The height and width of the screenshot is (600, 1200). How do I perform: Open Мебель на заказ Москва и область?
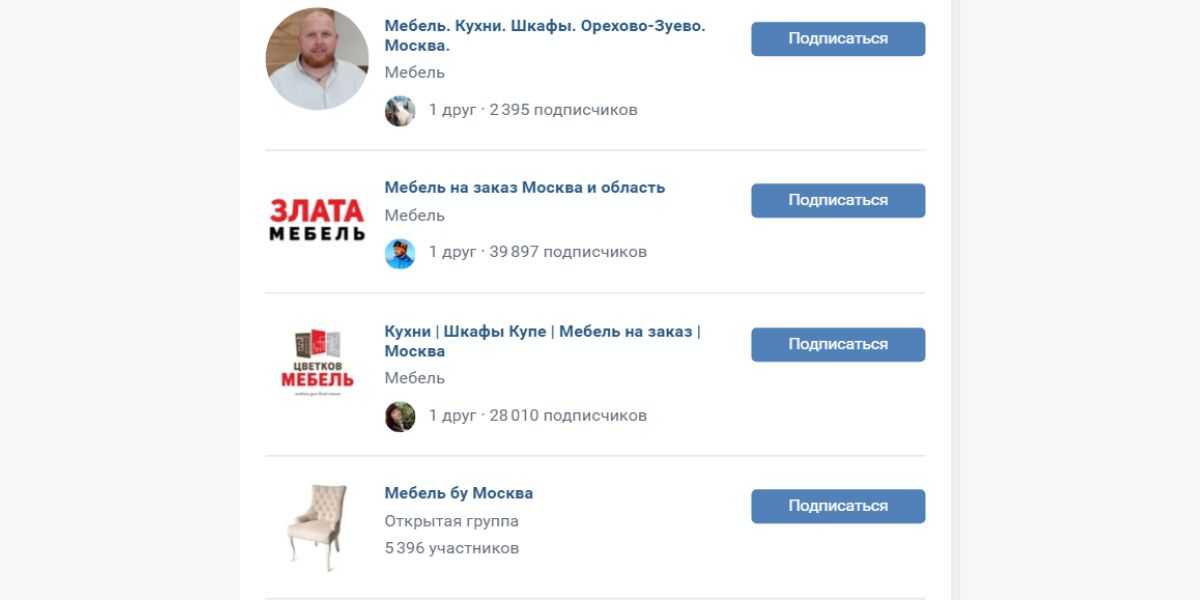click(525, 188)
